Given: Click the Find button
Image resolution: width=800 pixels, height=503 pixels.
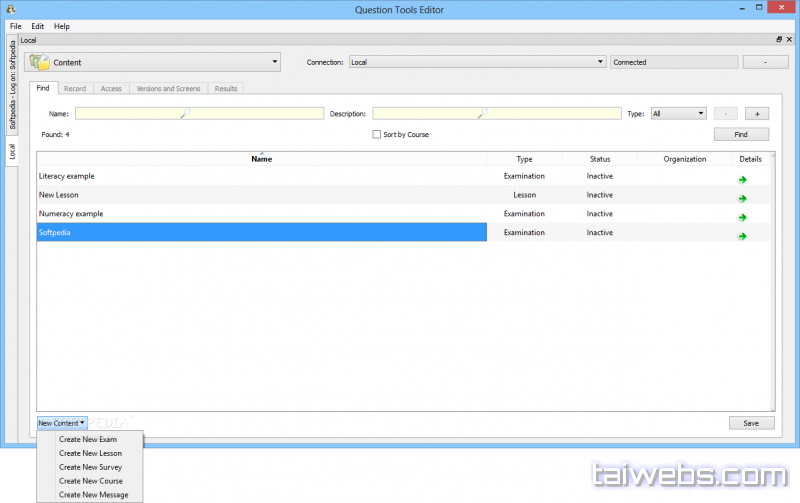Looking at the screenshot, I should pos(741,134).
